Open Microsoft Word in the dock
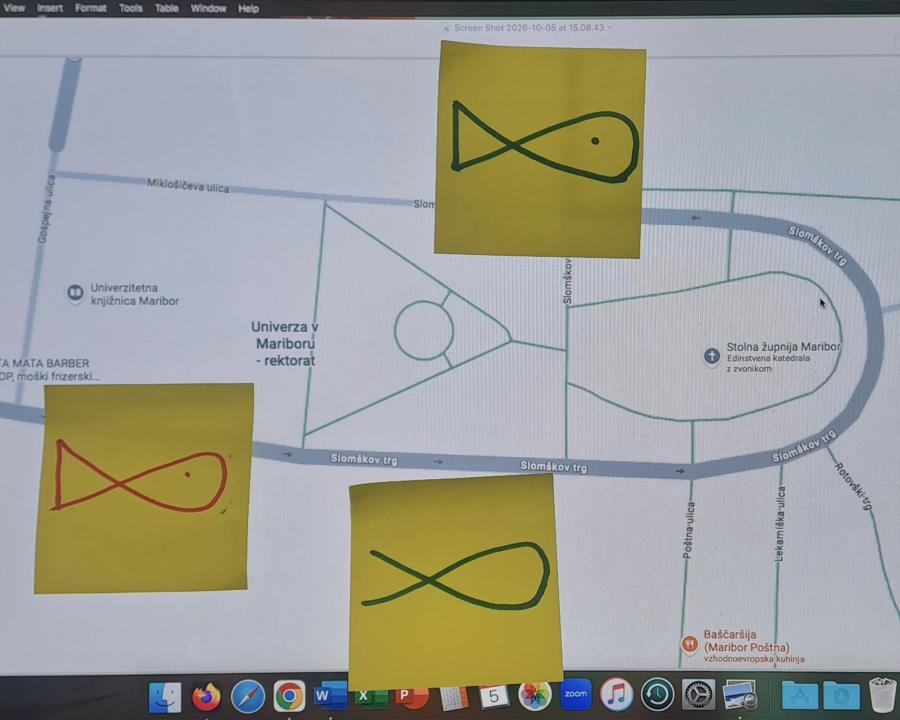 click(331, 696)
